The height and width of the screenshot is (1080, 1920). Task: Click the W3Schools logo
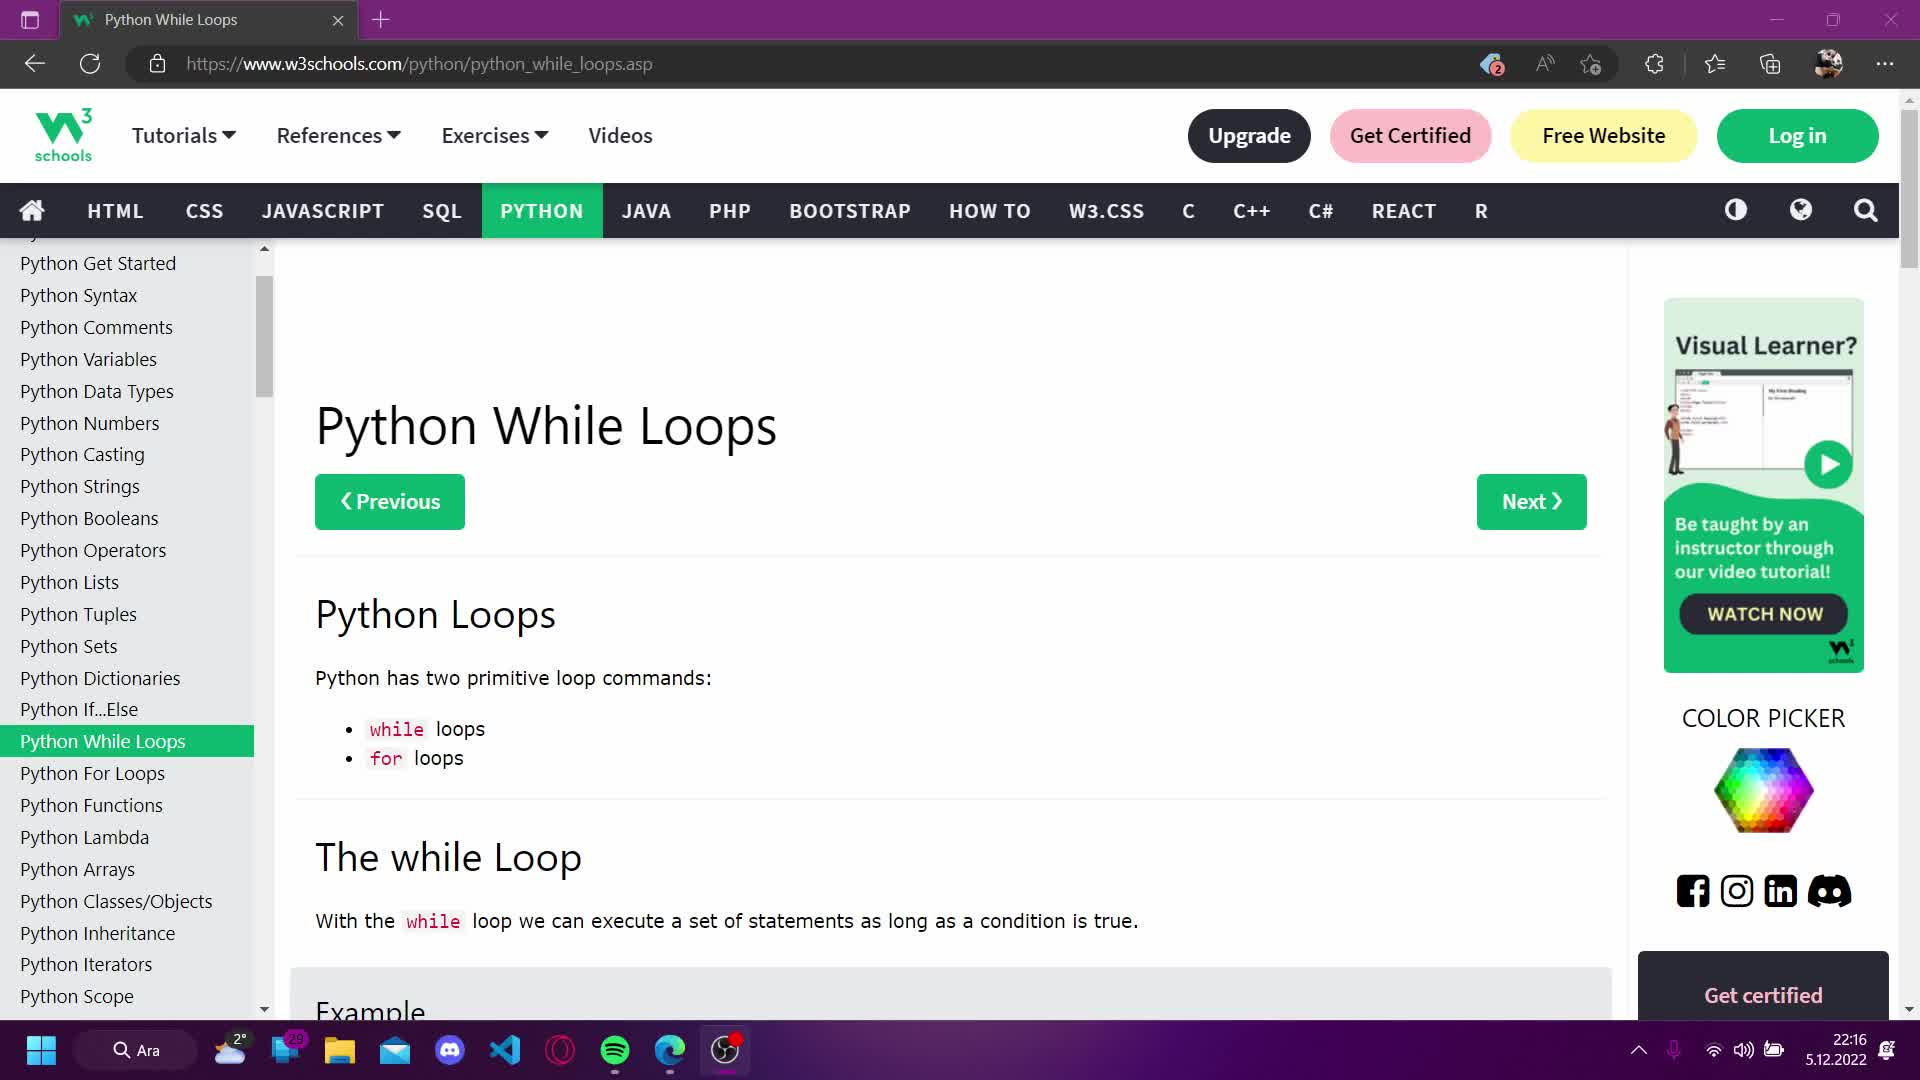[x=63, y=135]
